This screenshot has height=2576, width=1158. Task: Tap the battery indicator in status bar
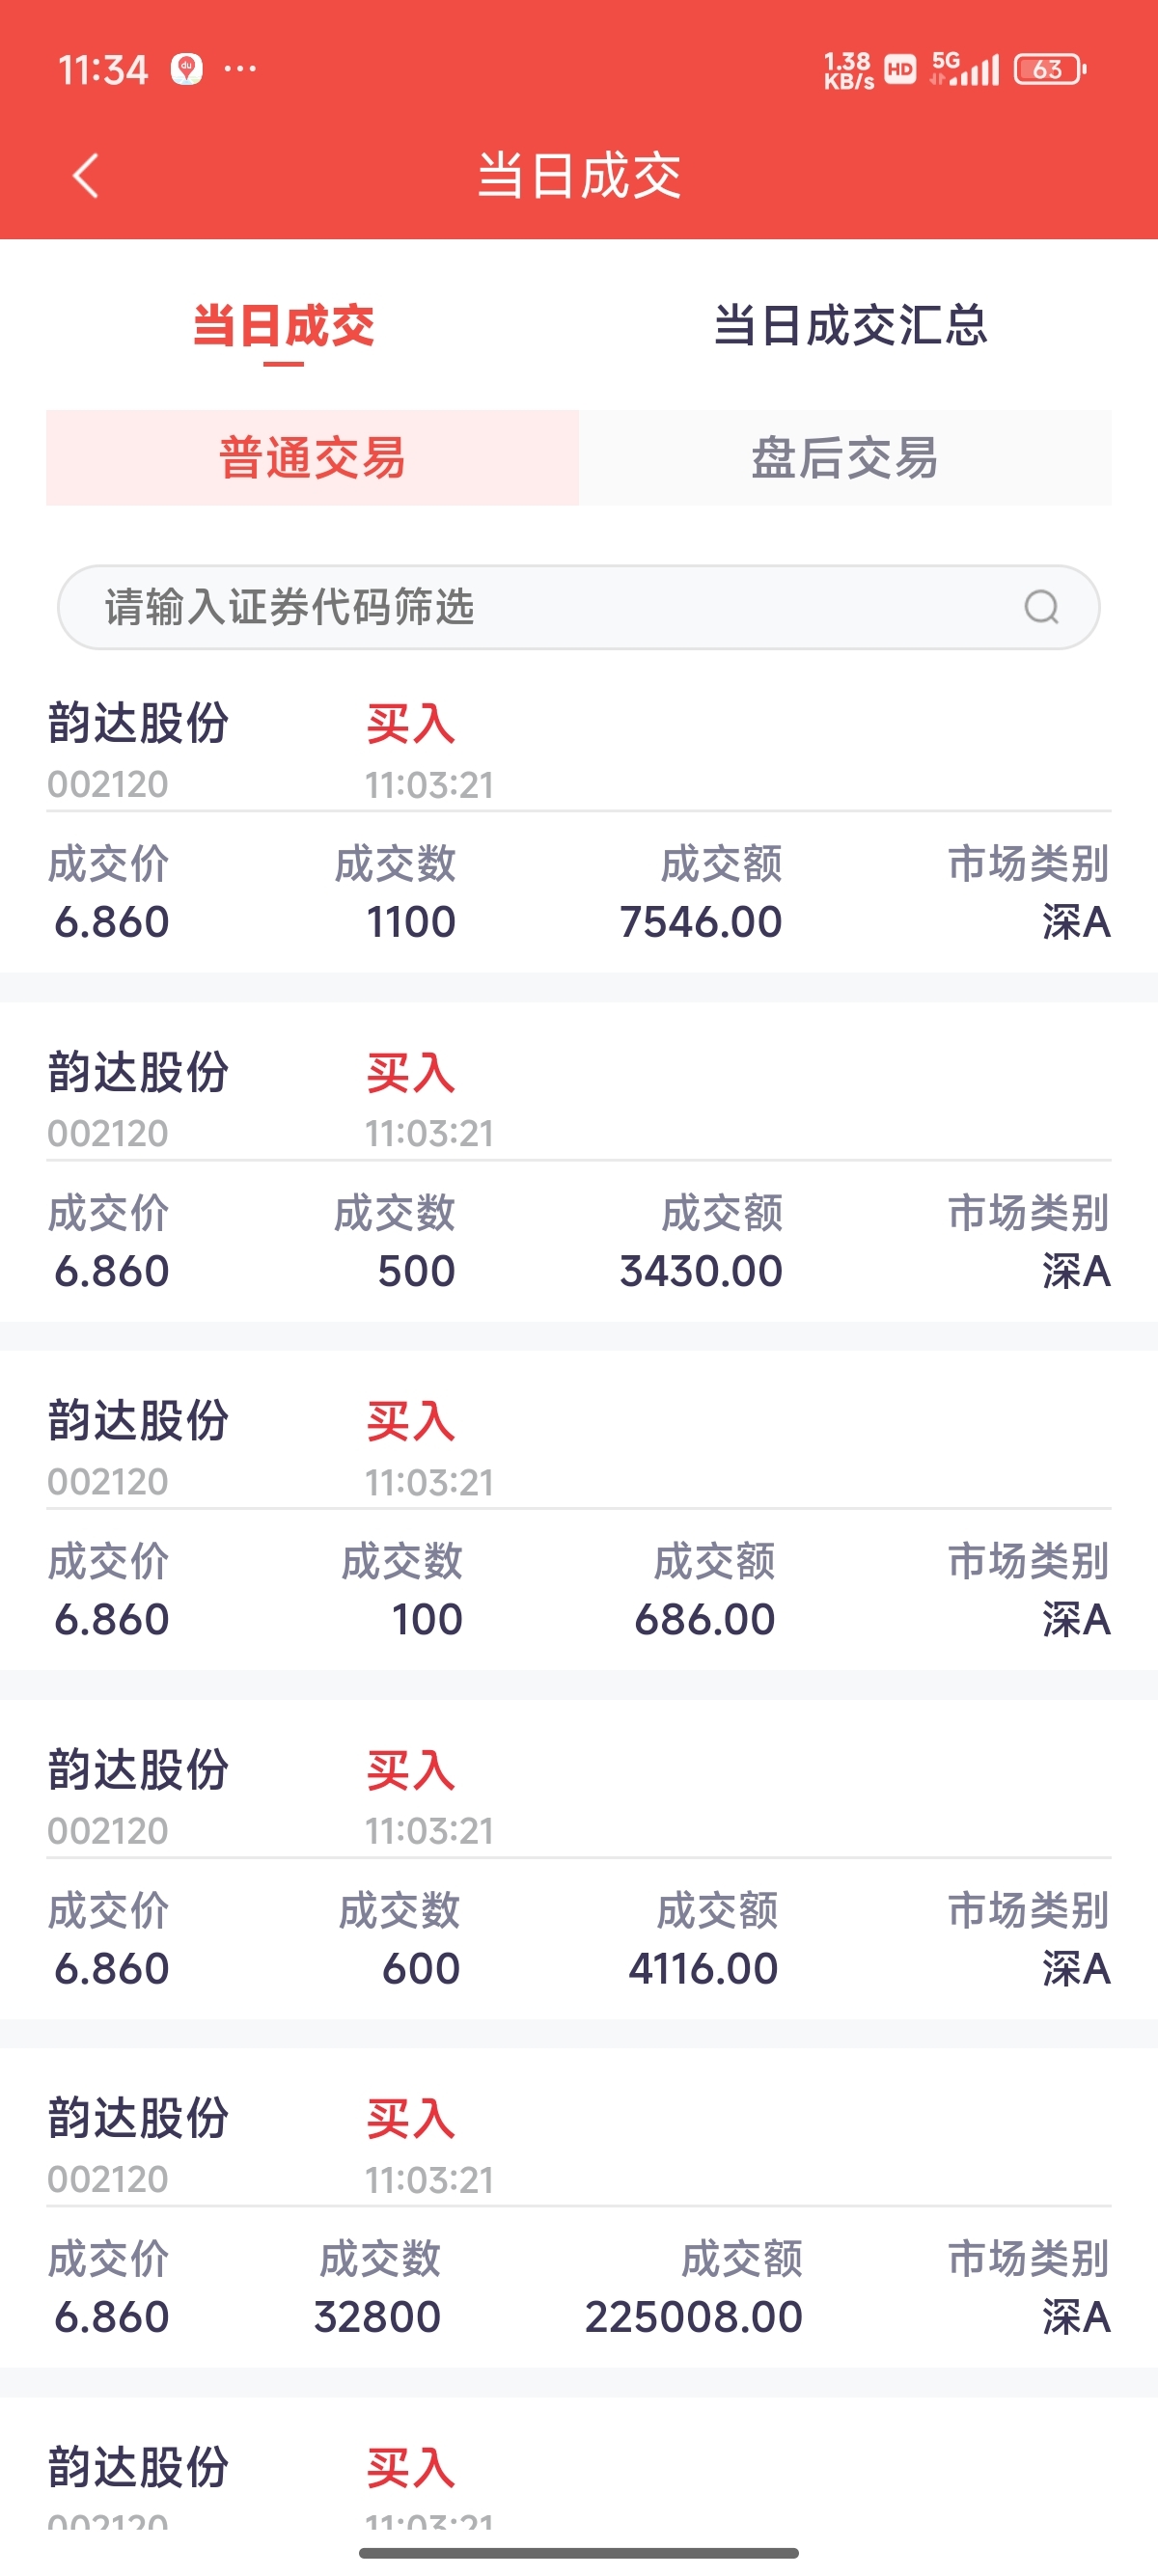pos(1049,69)
